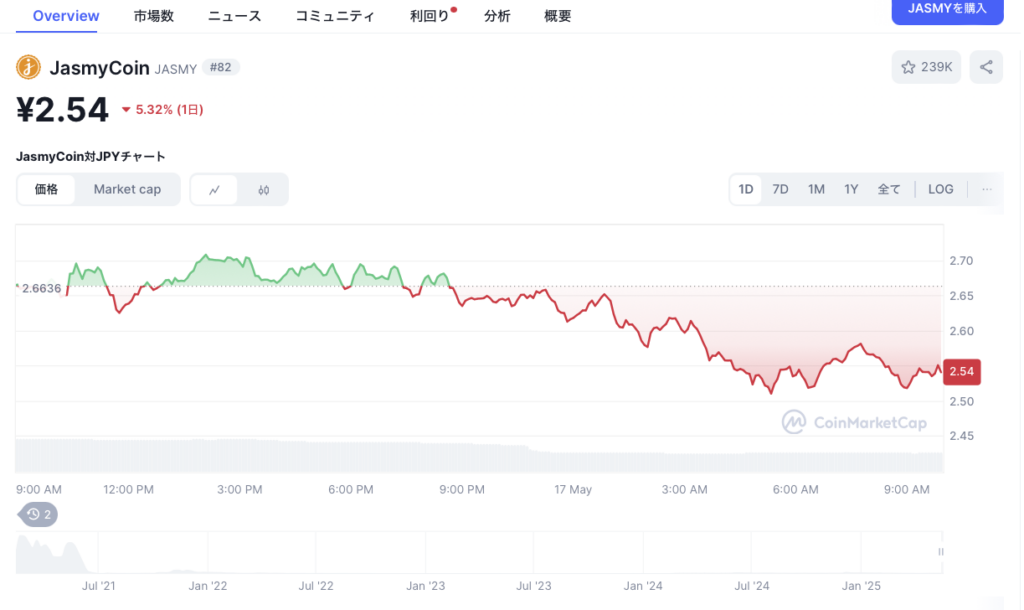Open the 市場数 tab

coord(154,16)
